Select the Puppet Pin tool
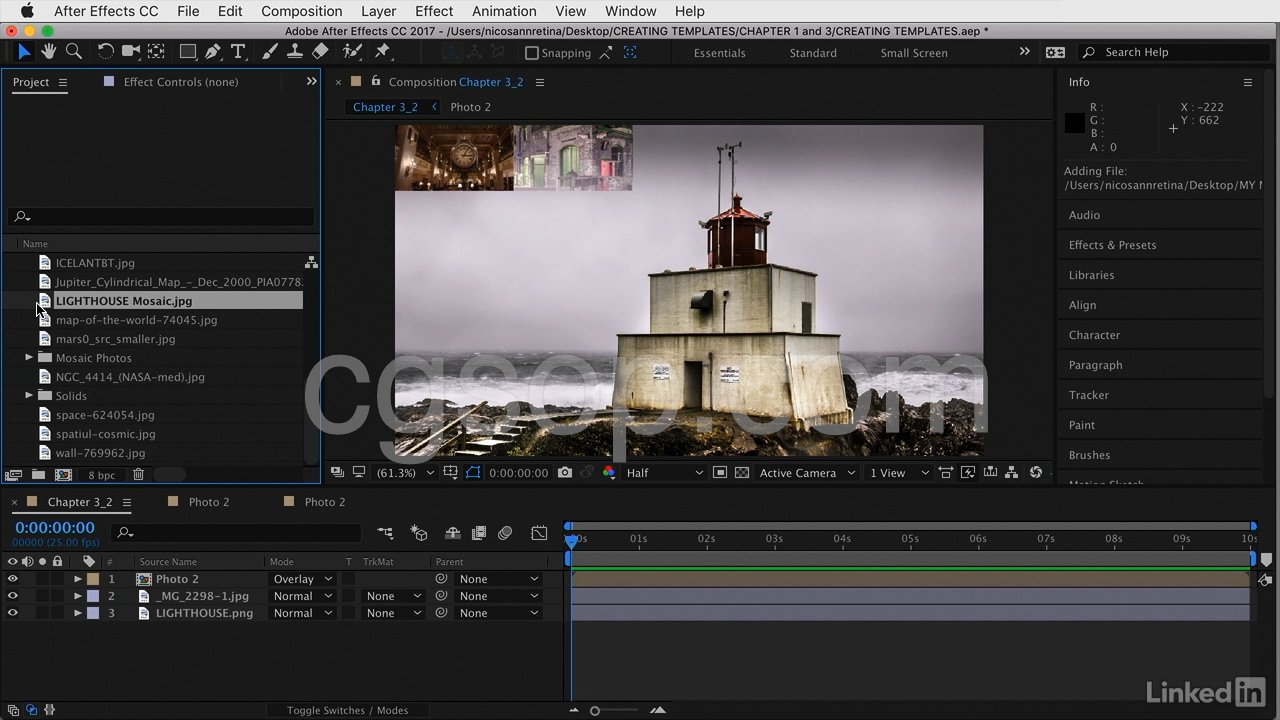This screenshot has width=1280, height=720. 382,52
